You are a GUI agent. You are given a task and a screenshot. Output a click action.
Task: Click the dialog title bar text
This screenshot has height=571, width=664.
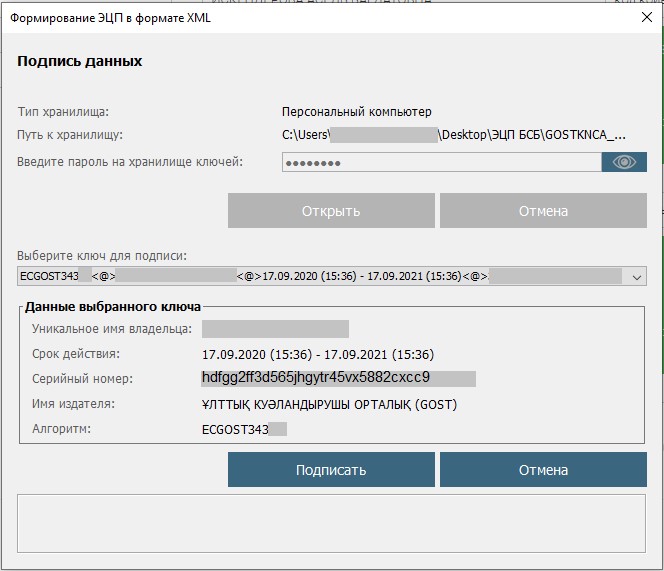pos(110,18)
